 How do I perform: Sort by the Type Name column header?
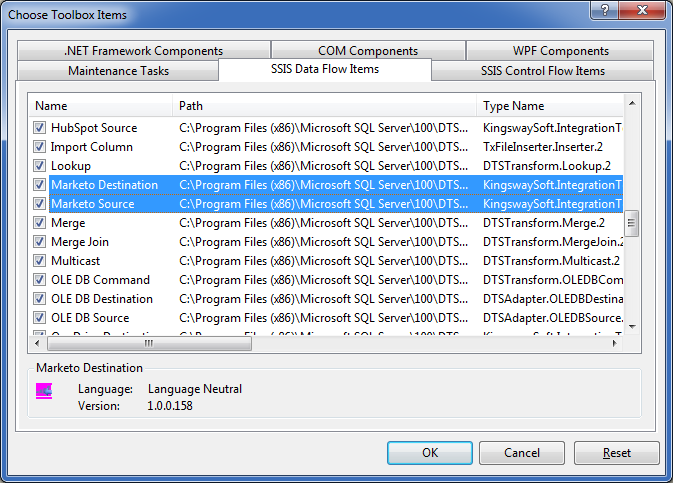point(550,106)
